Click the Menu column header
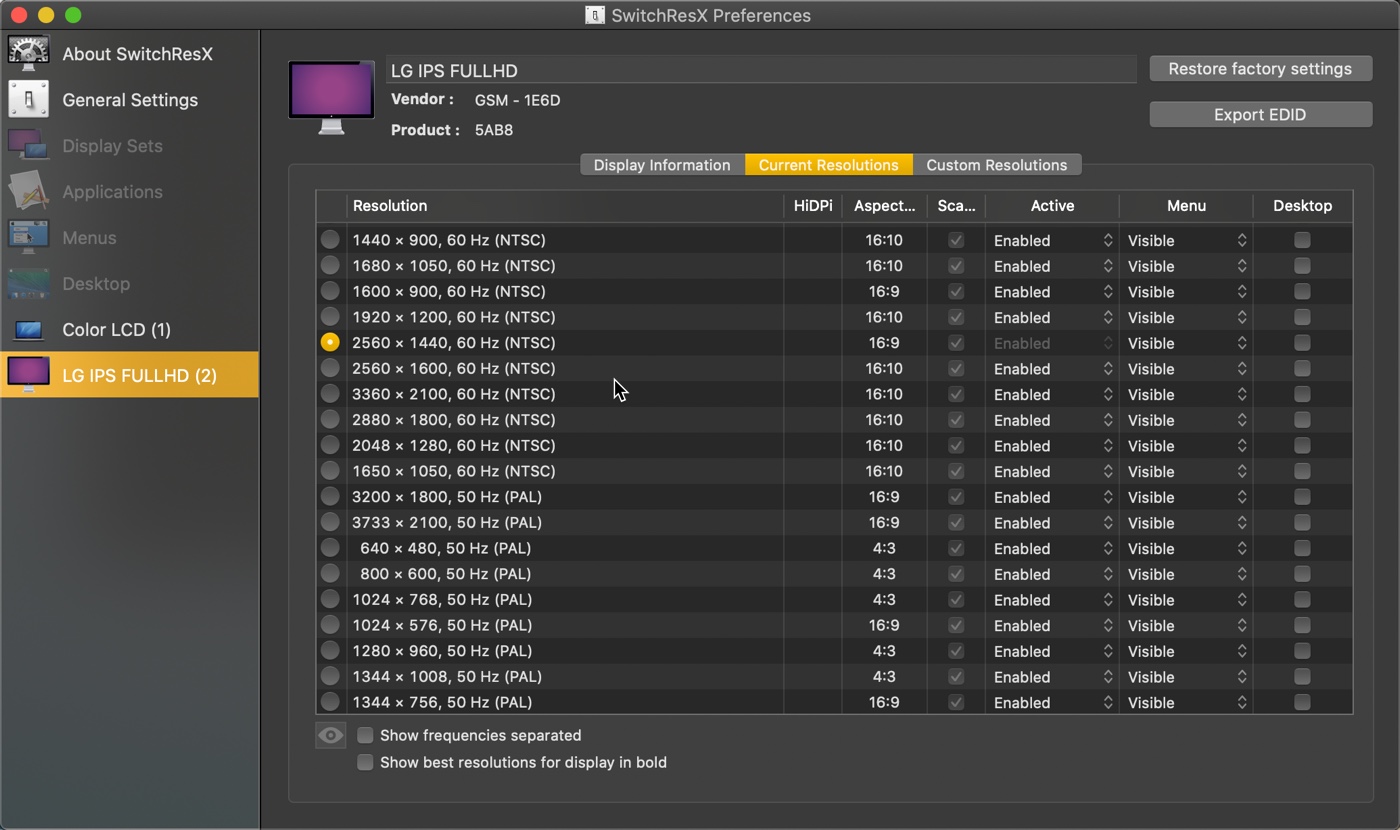The width and height of the screenshot is (1400, 830). [x=1186, y=206]
